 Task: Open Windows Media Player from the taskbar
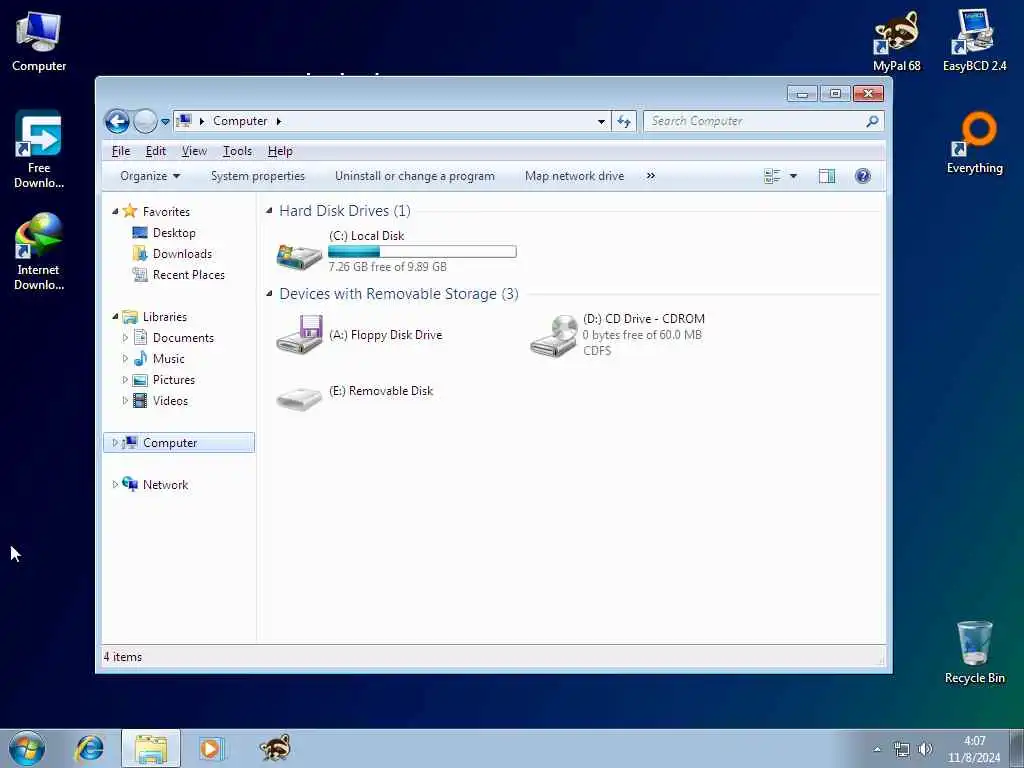coord(211,748)
